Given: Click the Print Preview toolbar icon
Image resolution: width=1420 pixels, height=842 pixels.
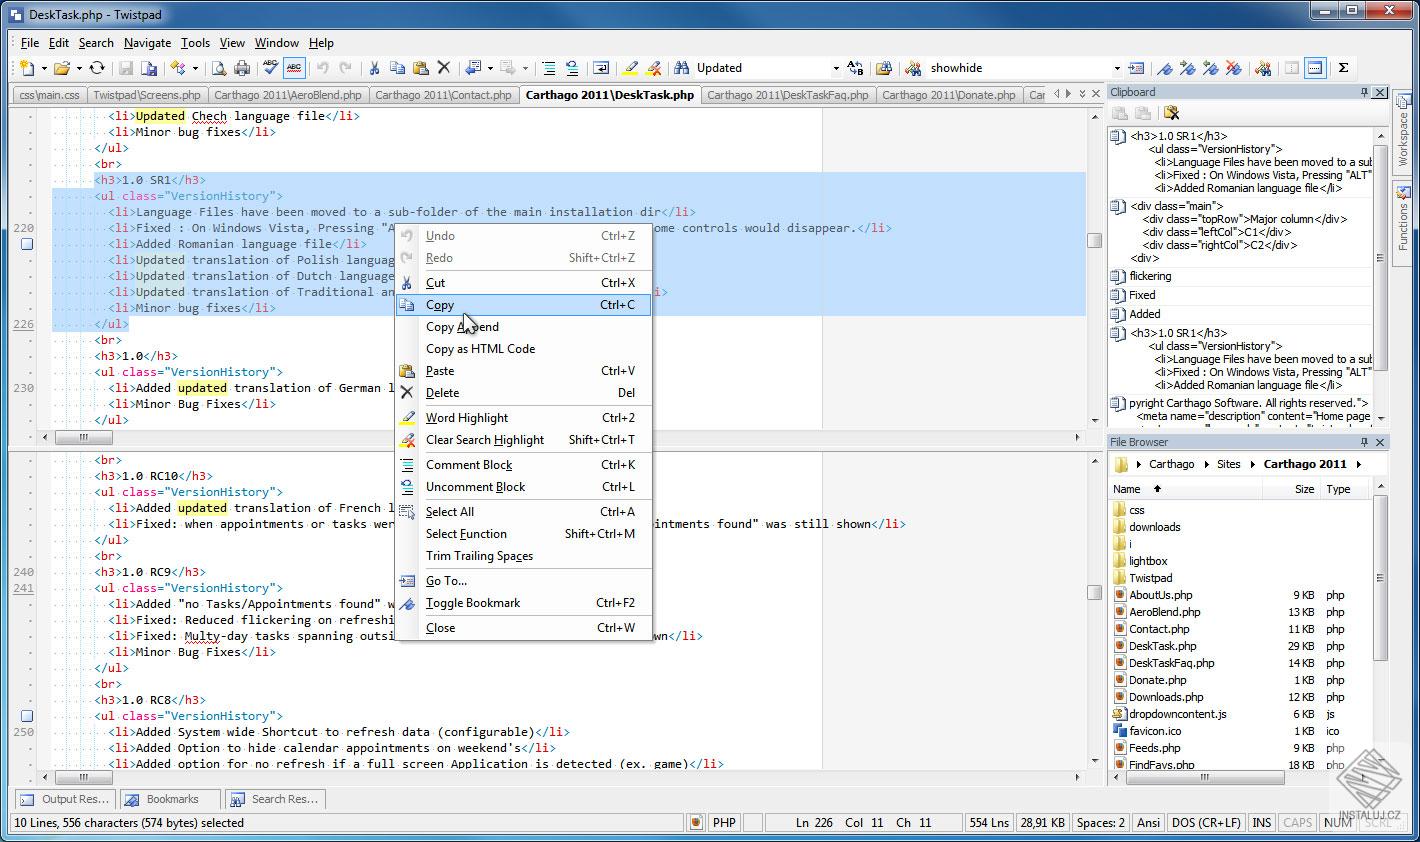Looking at the screenshot, I should [x=219, y=68].
